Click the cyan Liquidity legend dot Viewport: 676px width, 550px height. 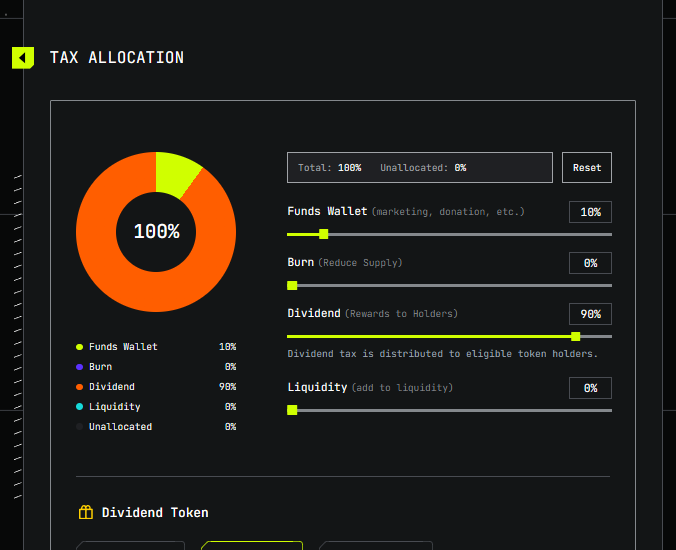coord(79,406)
